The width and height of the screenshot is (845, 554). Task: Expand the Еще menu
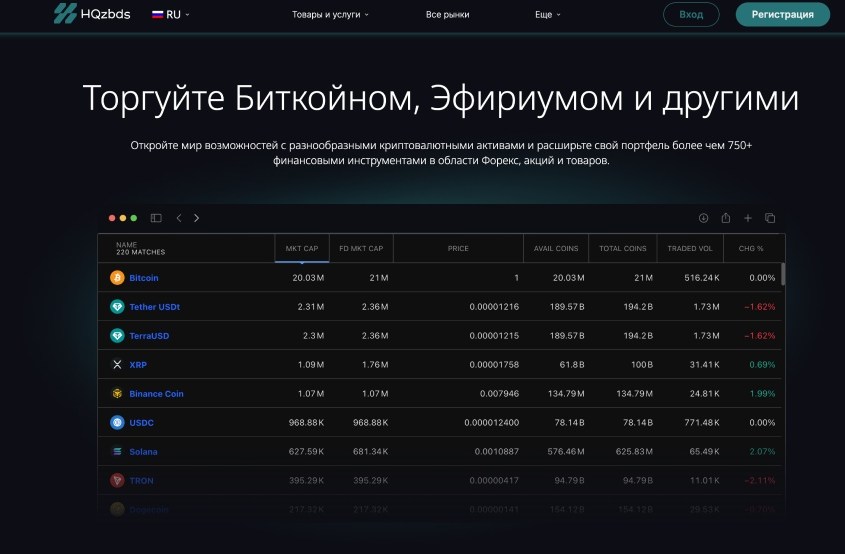[x=548, y=15]
